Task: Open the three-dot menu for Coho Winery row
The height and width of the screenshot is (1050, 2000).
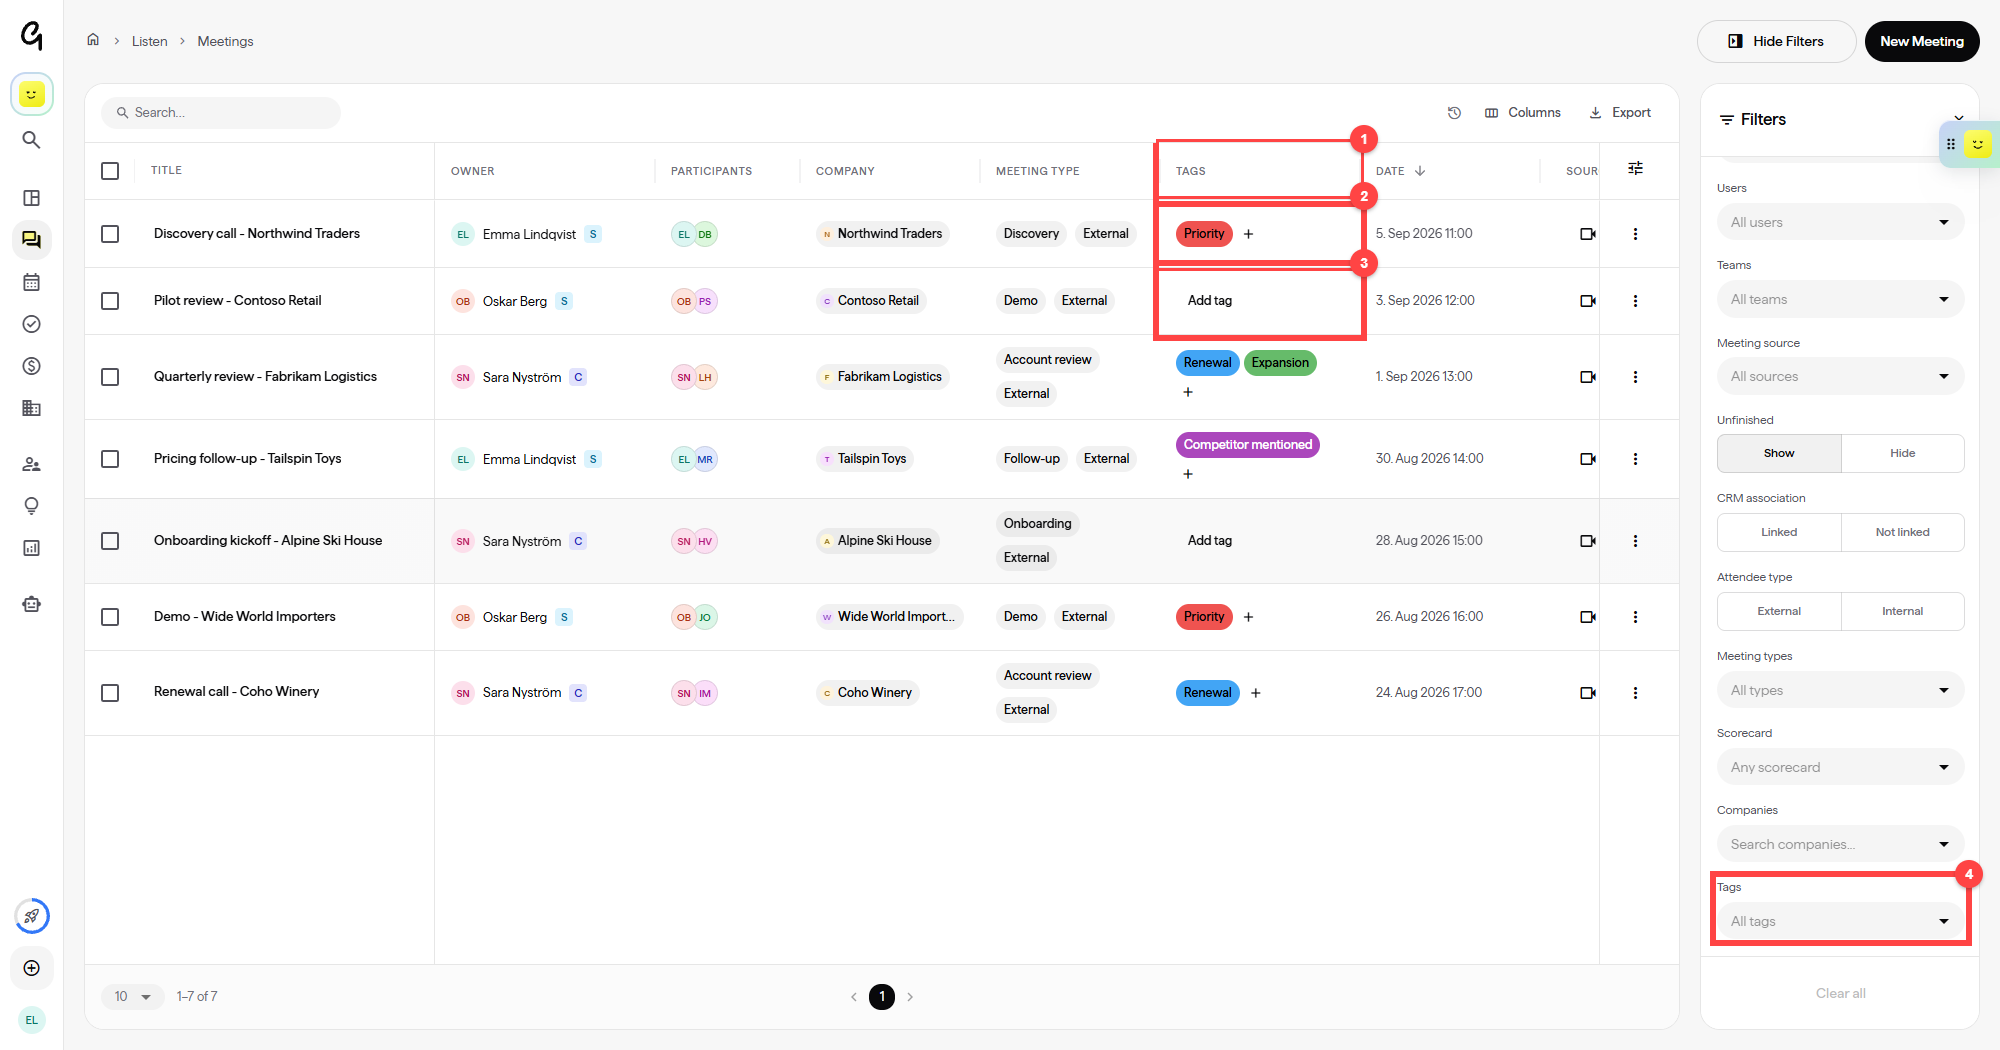Action: pos(1635,693)
